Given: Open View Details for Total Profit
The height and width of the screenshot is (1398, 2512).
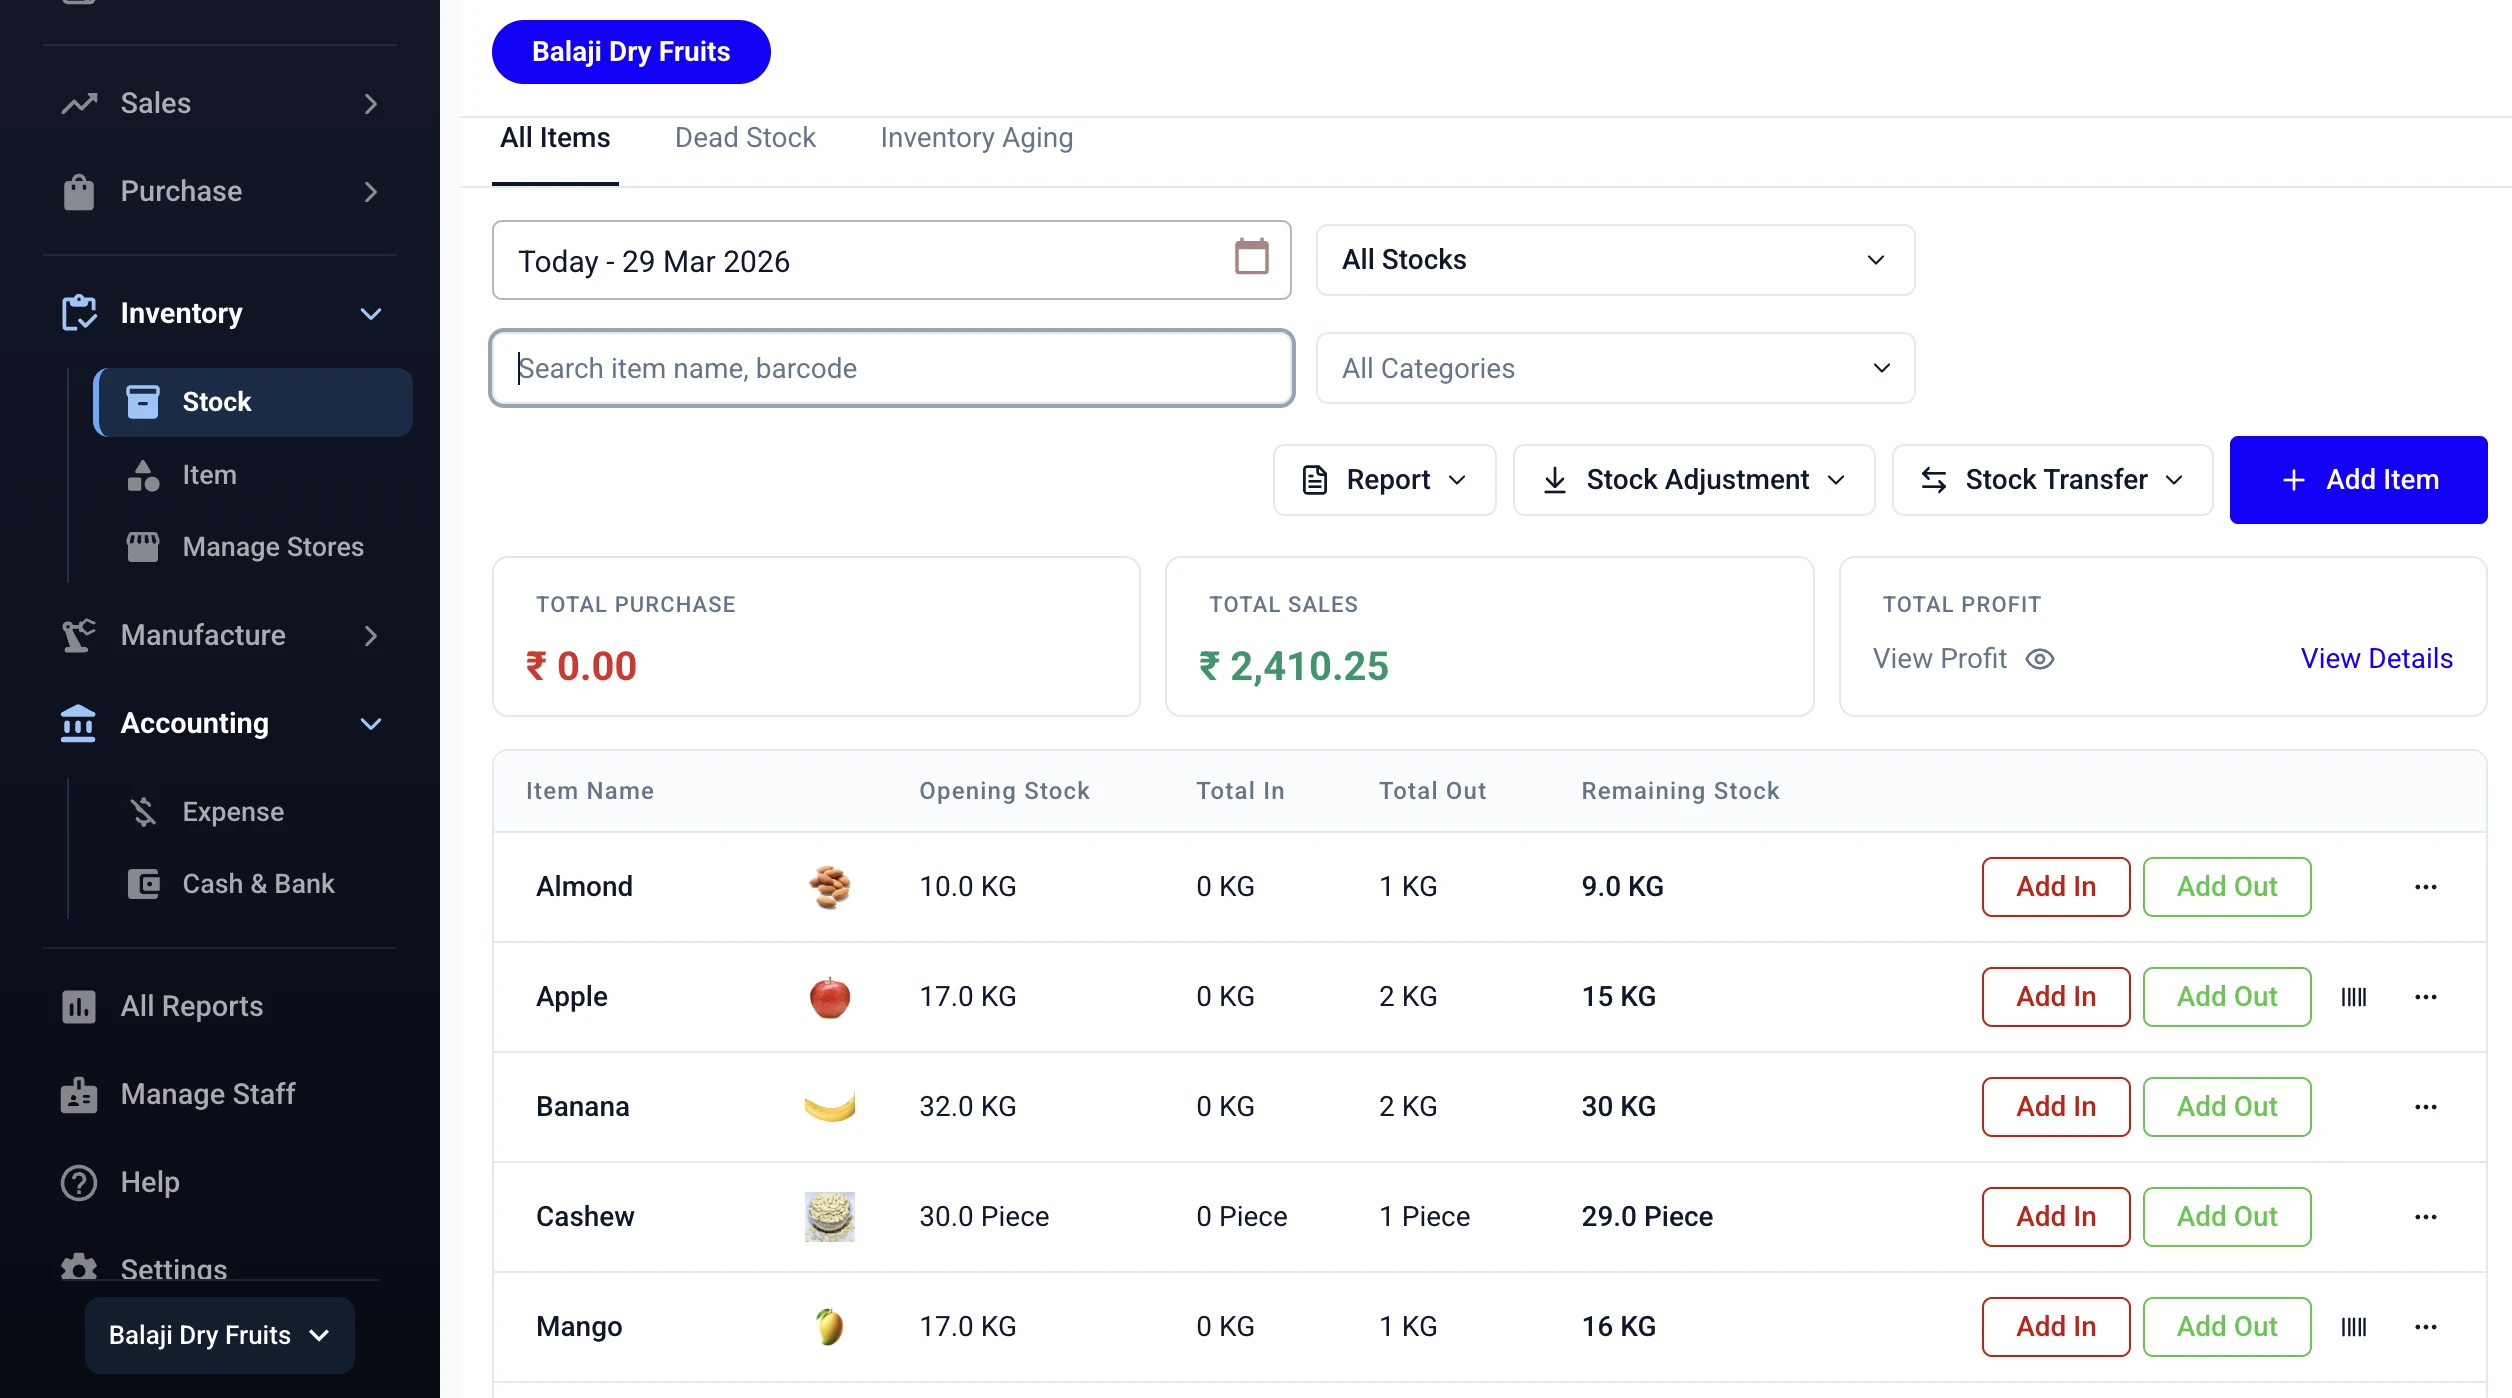Looking at the screenshot, I should point(2377,658).
